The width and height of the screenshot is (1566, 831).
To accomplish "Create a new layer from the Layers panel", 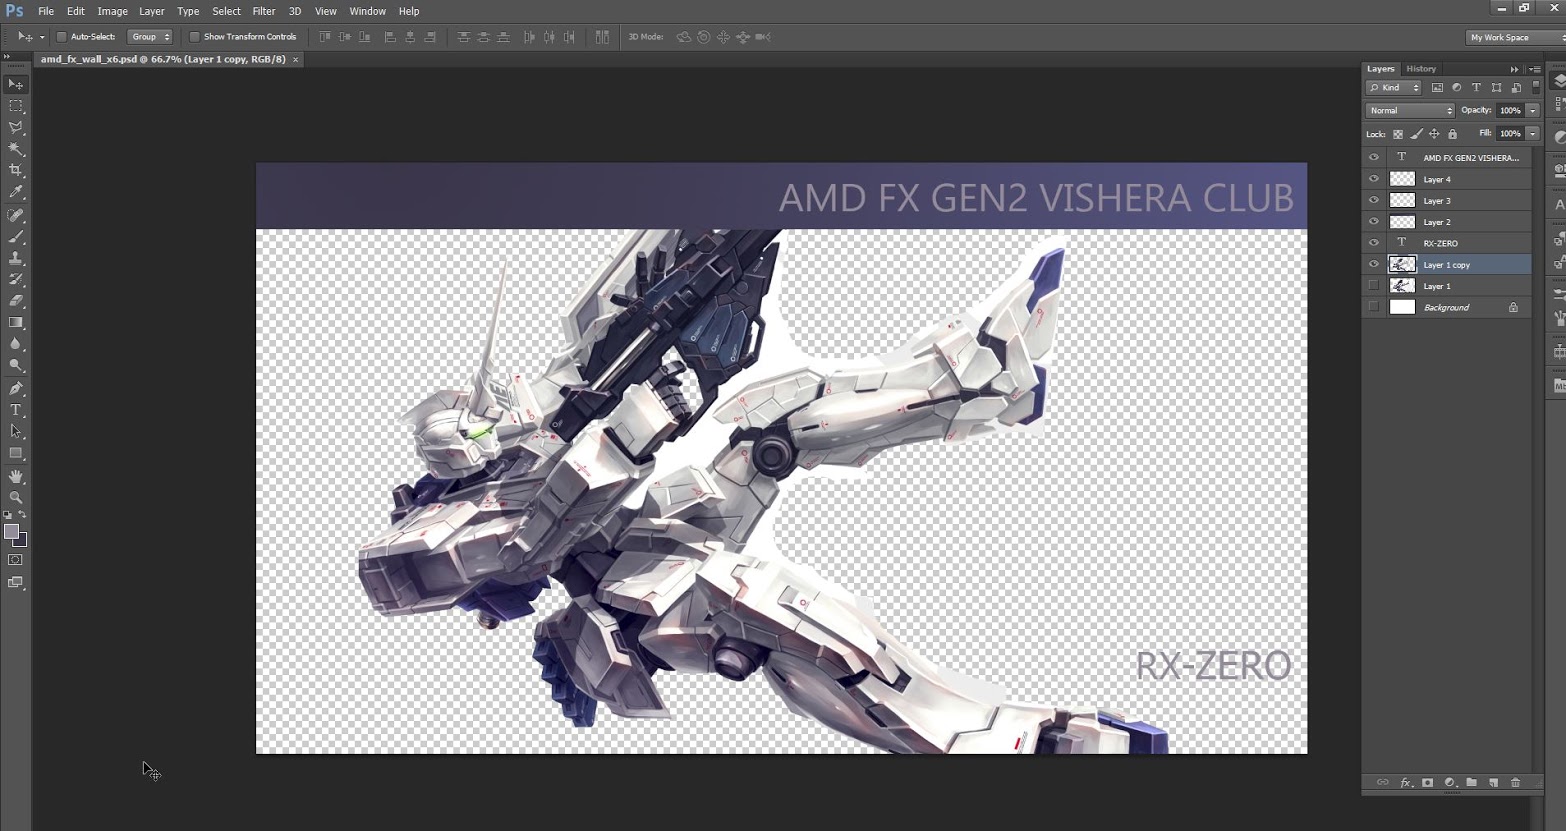I will (1493, 783).
